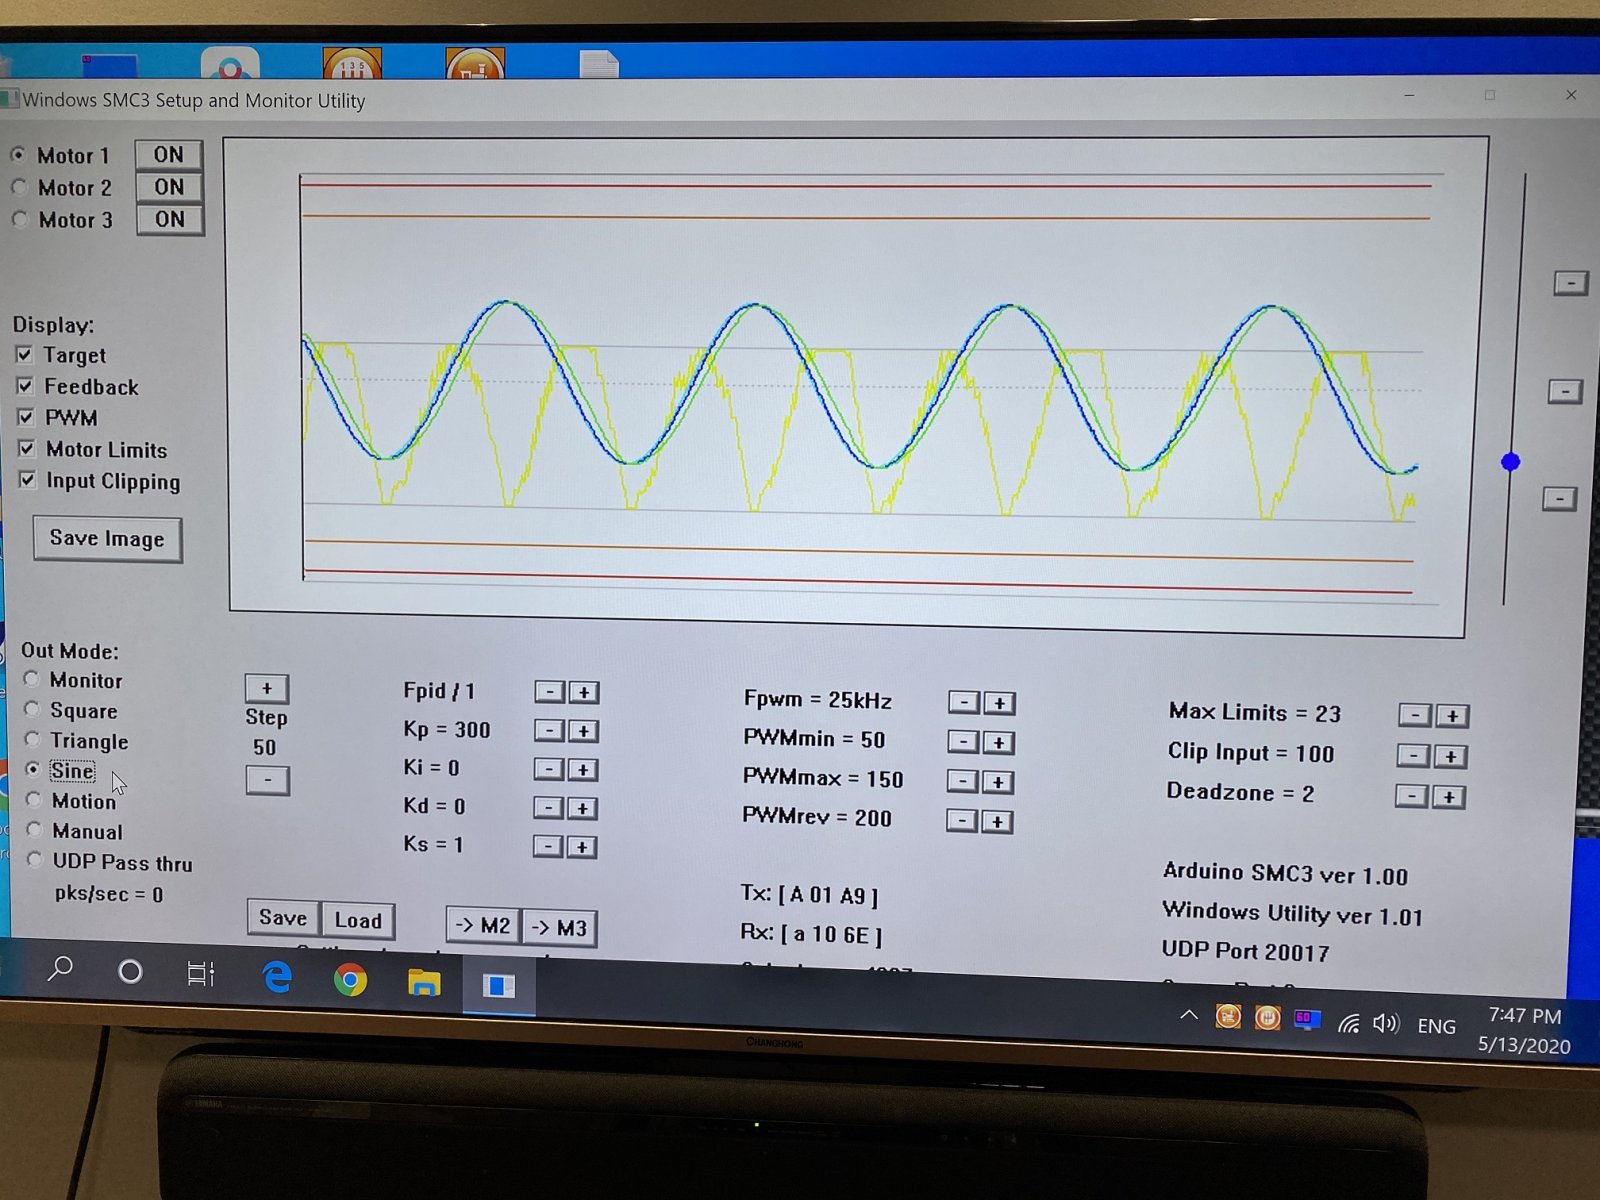Select Sine out mode
Viewport: 1600px width, 1200px height.
pyautogui.click(x=33, y=769)
